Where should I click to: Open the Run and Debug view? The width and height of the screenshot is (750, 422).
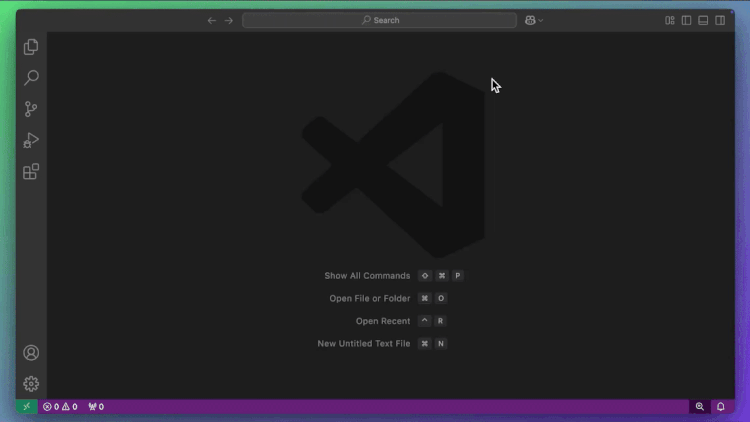click(x=31, y=140)
